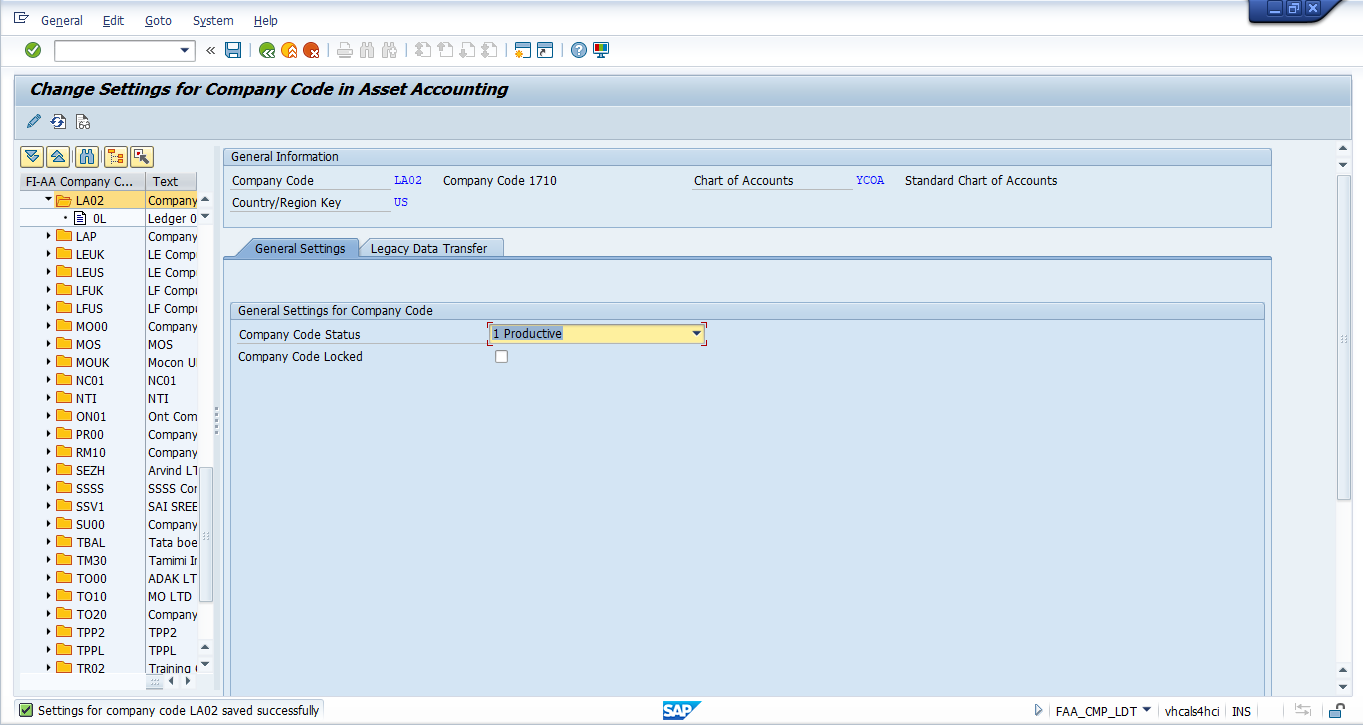Click the Customize Local Layout monitor icon
1363x725 pixels.
(601, 50)
